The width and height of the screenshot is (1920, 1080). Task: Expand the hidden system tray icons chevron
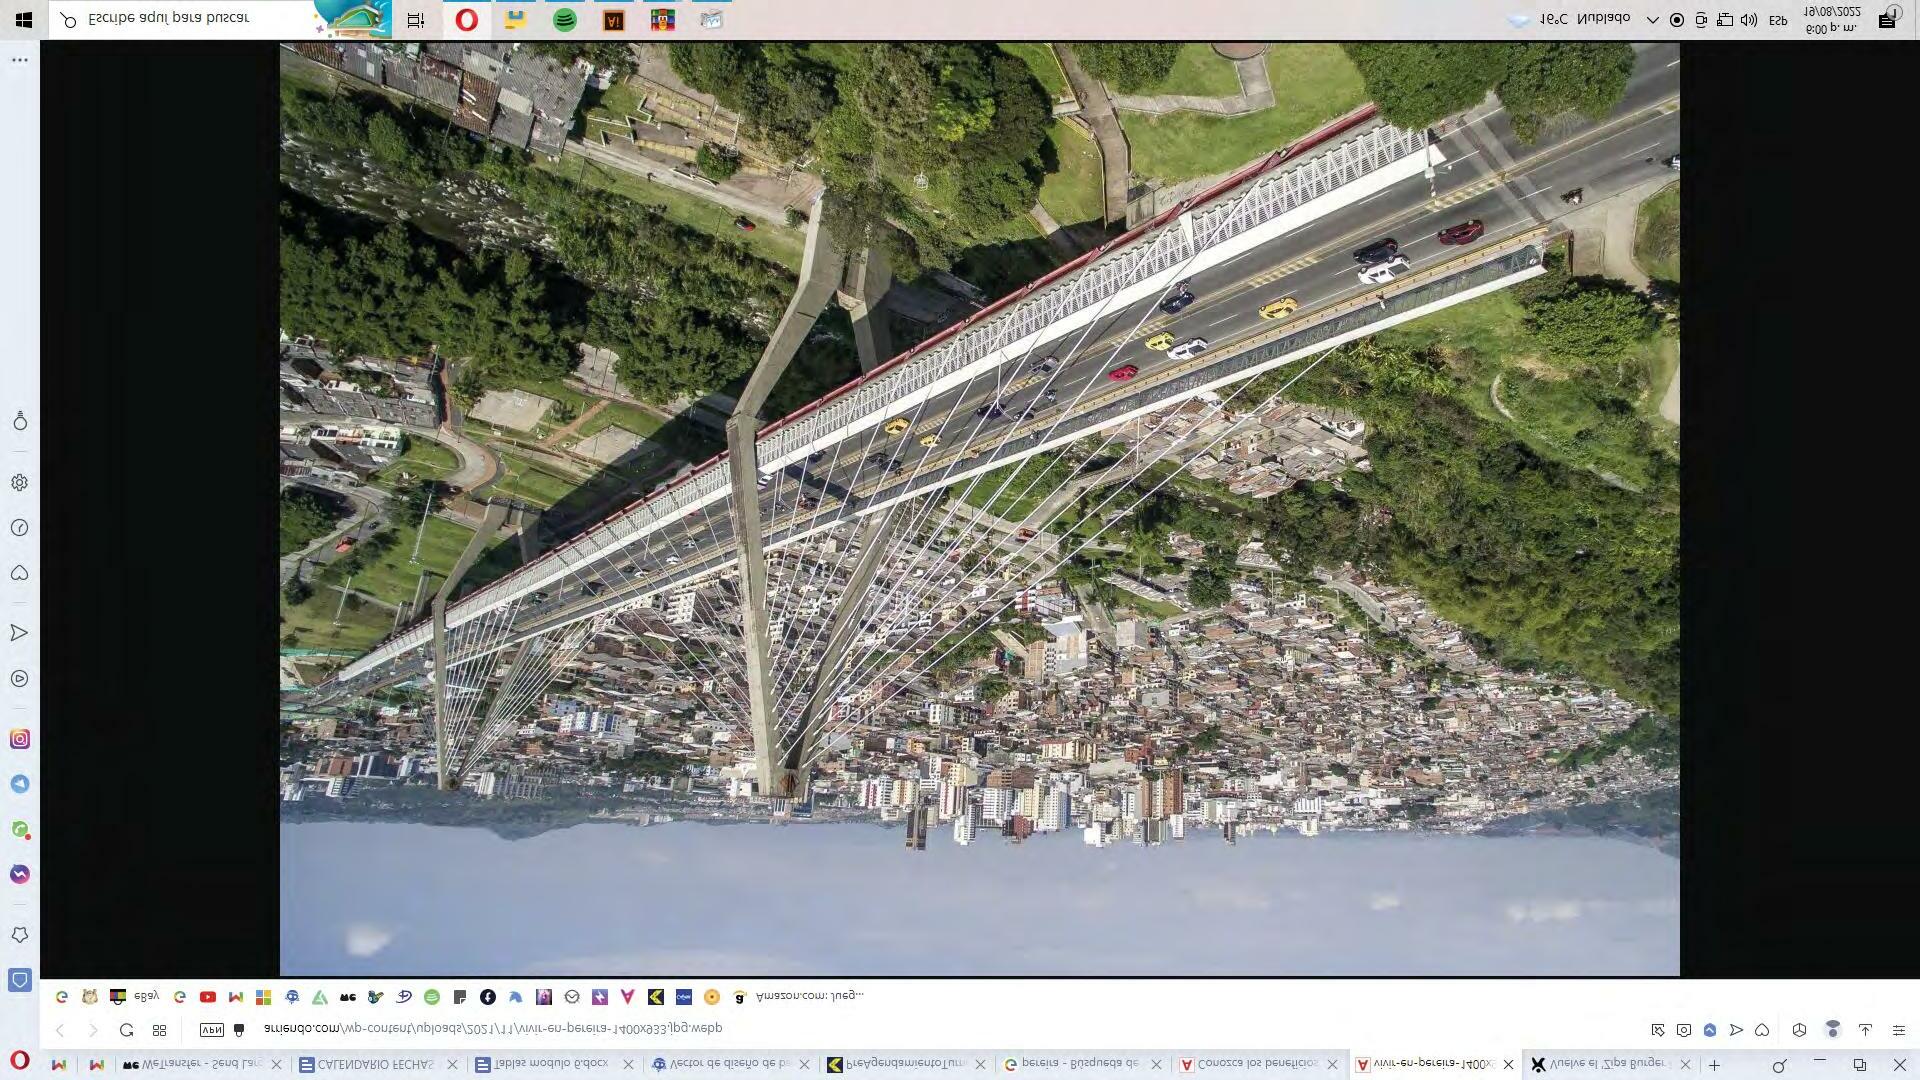click(x=1652, y=20)
